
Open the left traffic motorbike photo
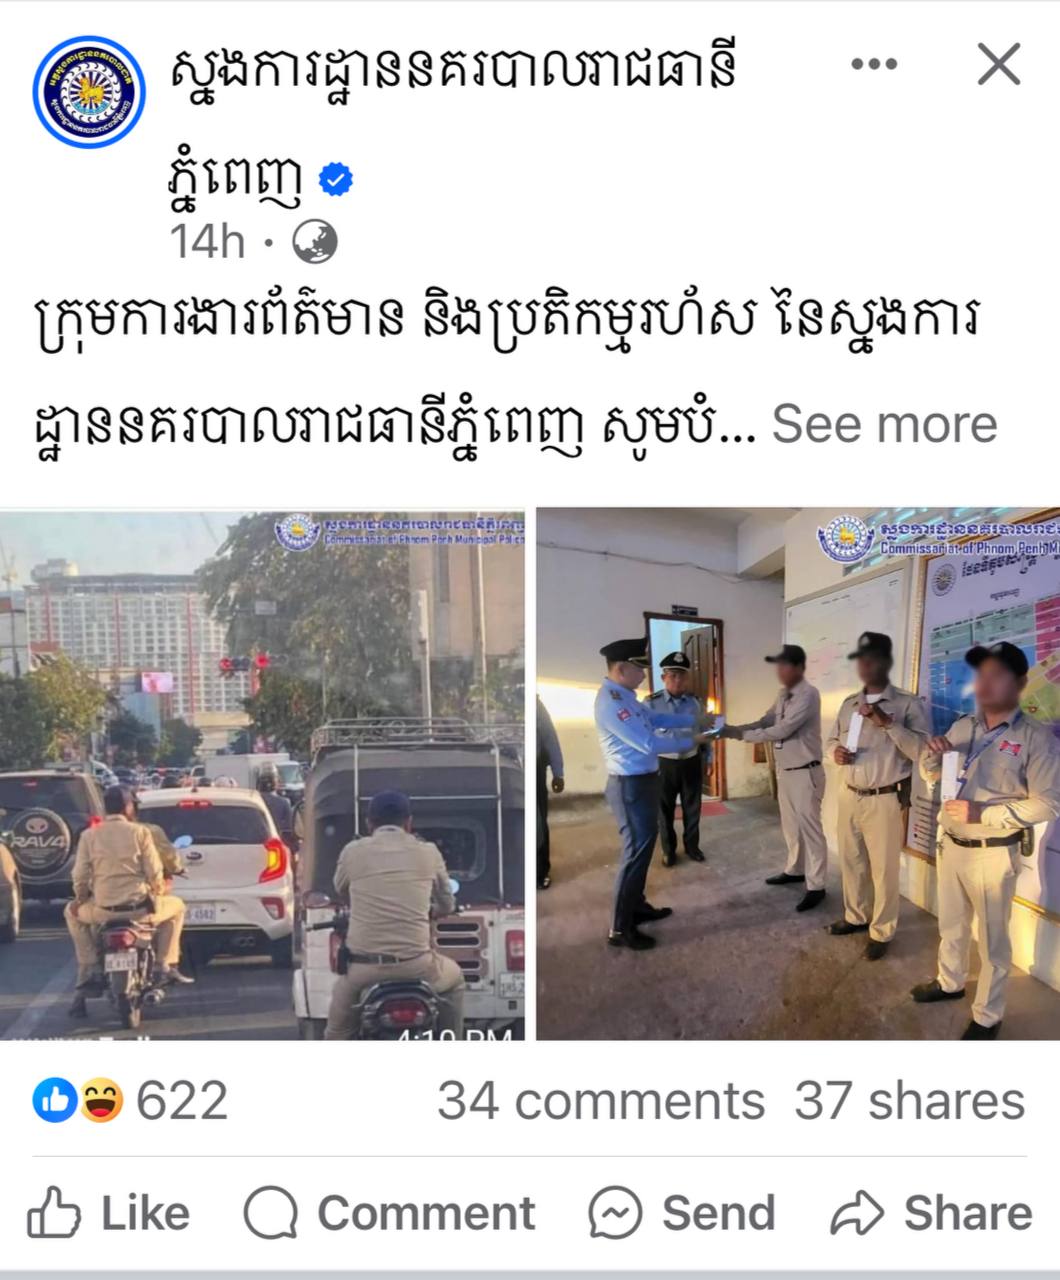[x=262, y=775]
